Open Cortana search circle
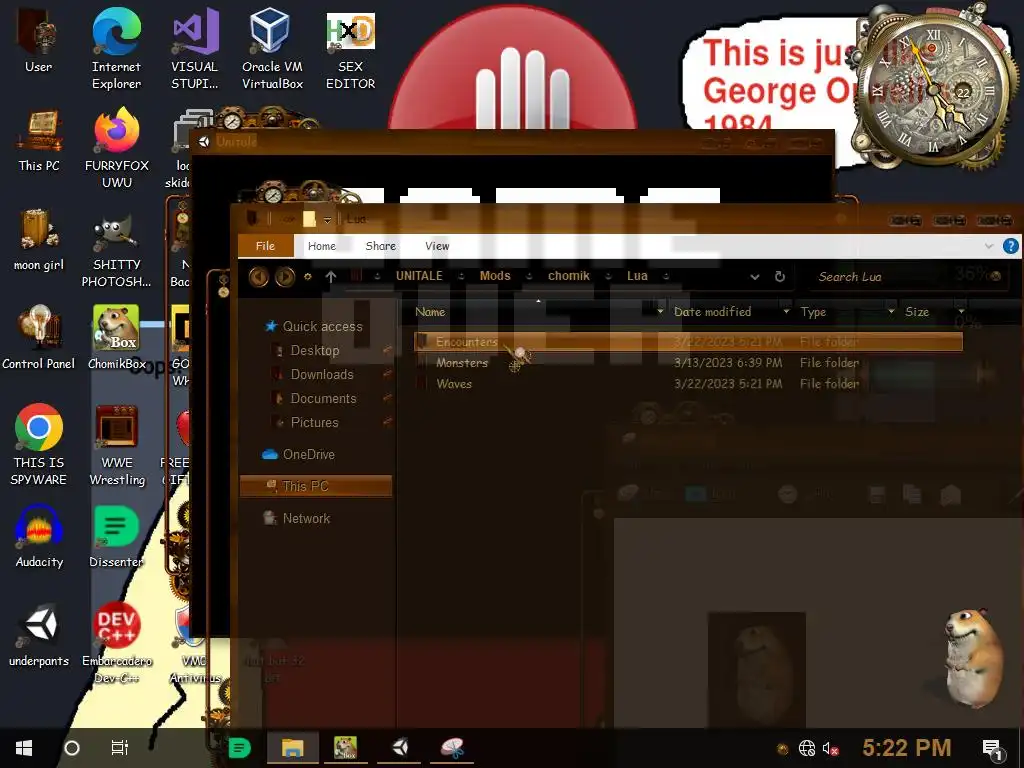 (x=72, y=748)
